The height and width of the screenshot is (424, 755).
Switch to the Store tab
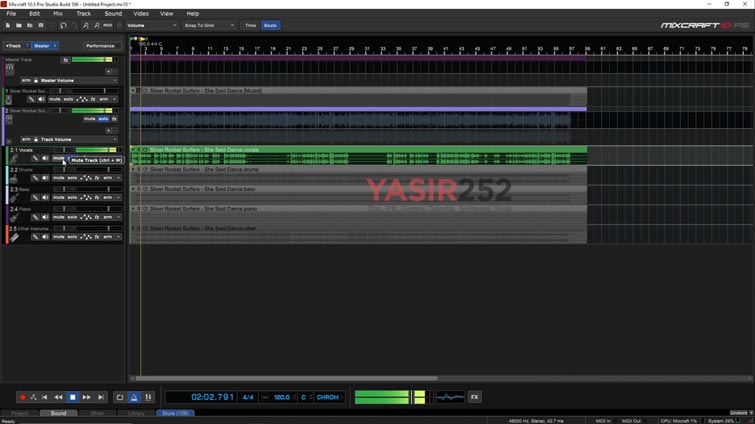(x=175, y=413)
